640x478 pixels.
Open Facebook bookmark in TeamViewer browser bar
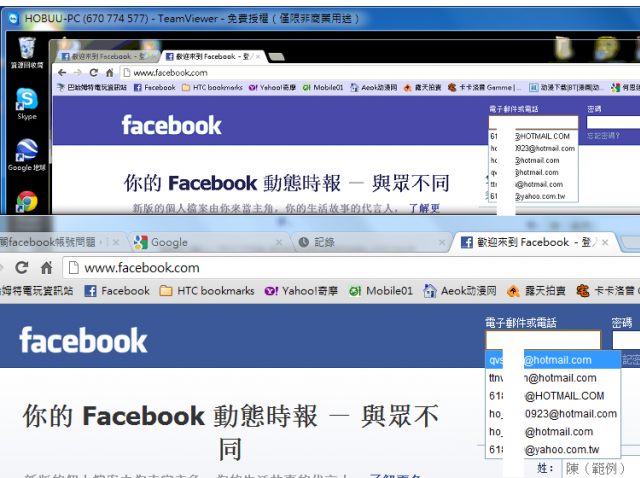pos(155,87)
